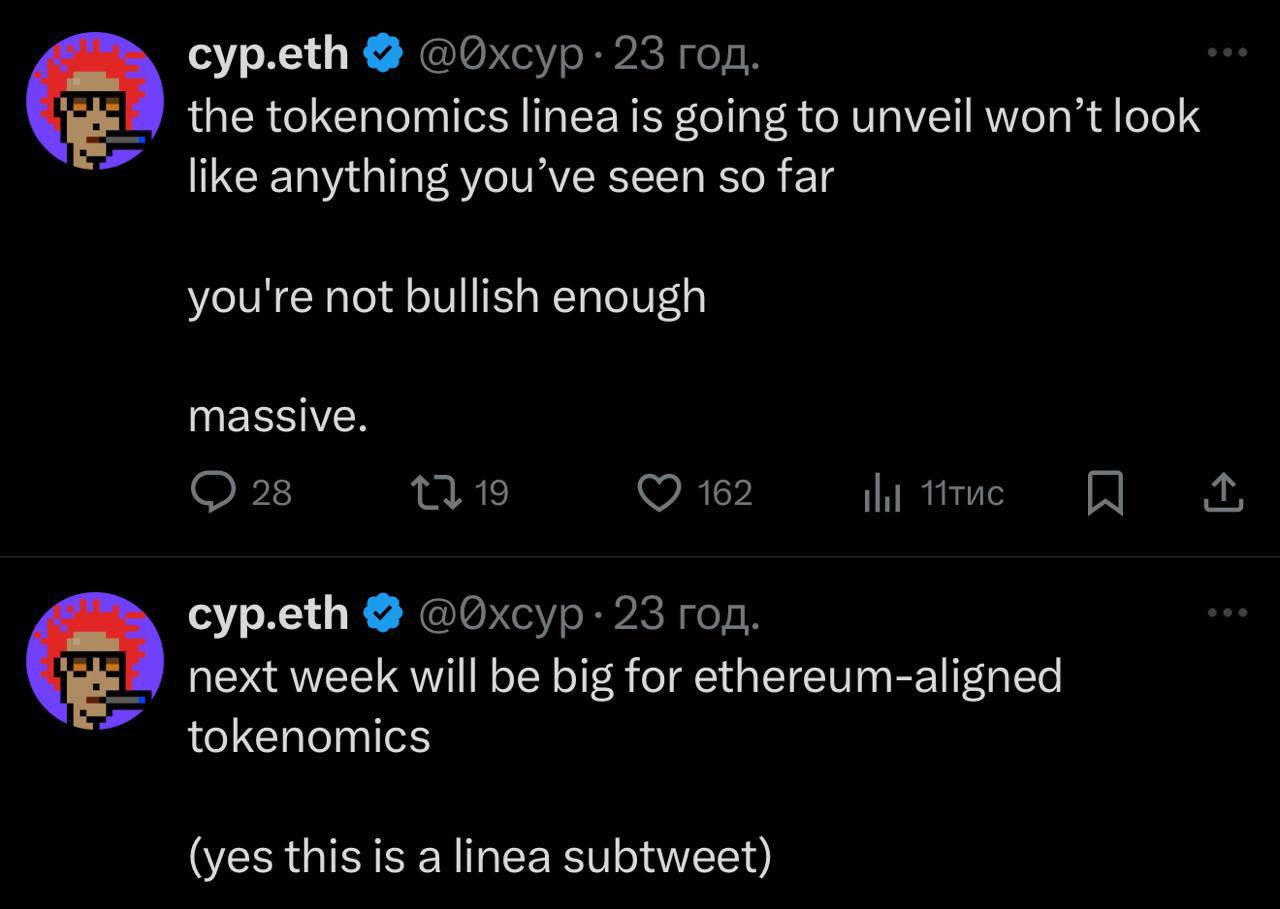Share the first tweet via upload icon

click(x=1221, y=493)
